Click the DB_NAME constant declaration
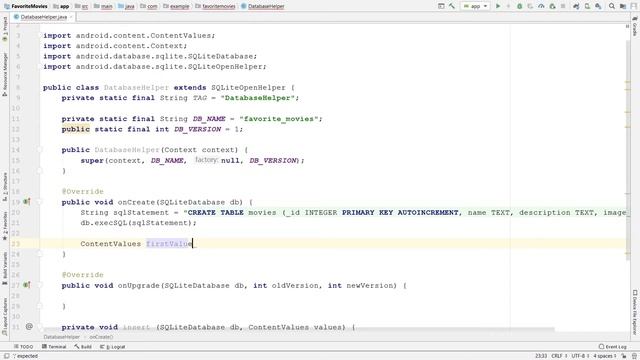 tap(209, 119)
